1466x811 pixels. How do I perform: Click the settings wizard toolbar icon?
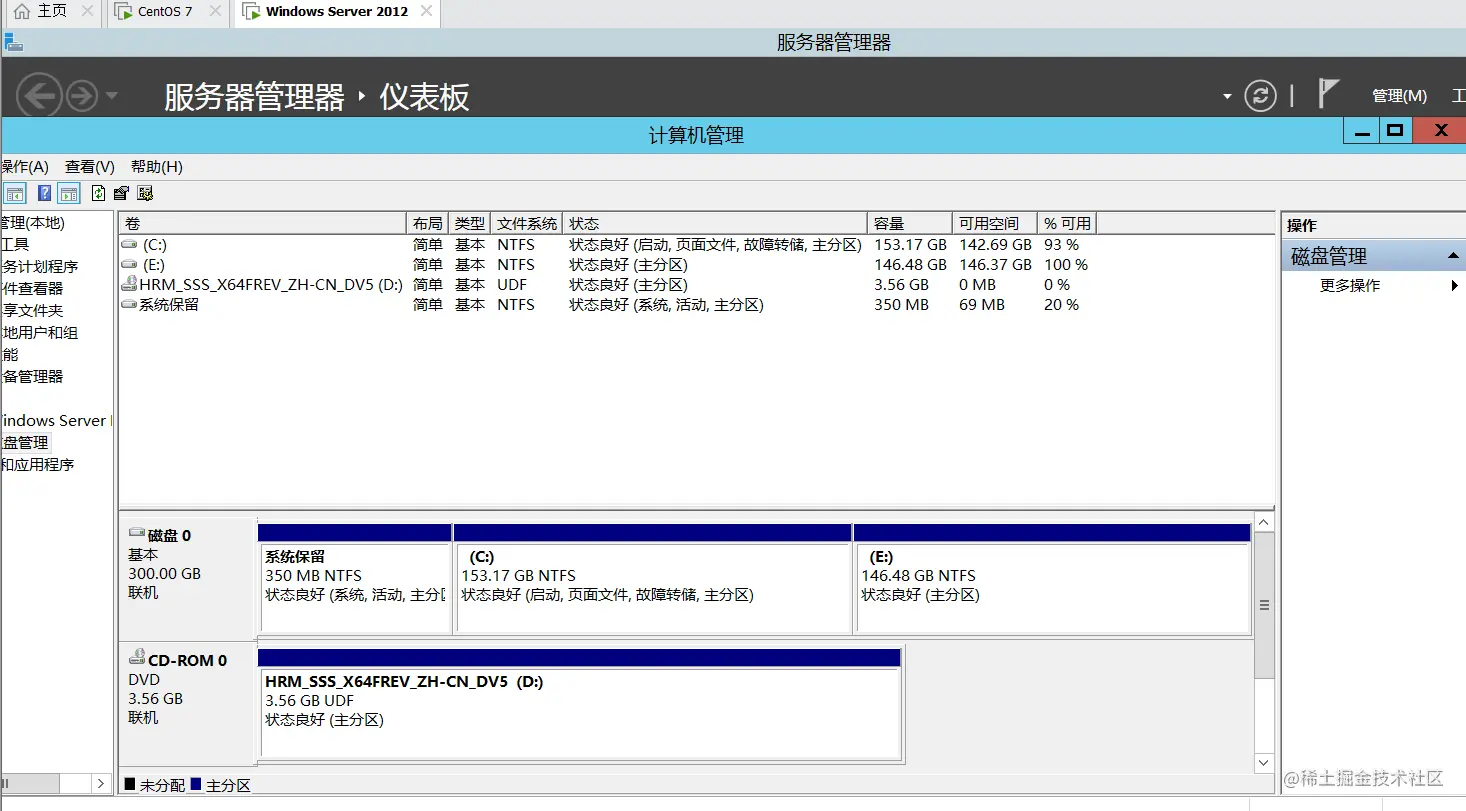point(145,193)
